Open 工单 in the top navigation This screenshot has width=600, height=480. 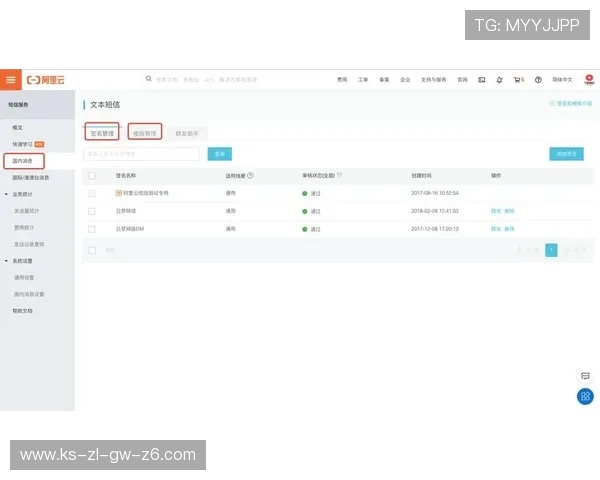point(363,80)
